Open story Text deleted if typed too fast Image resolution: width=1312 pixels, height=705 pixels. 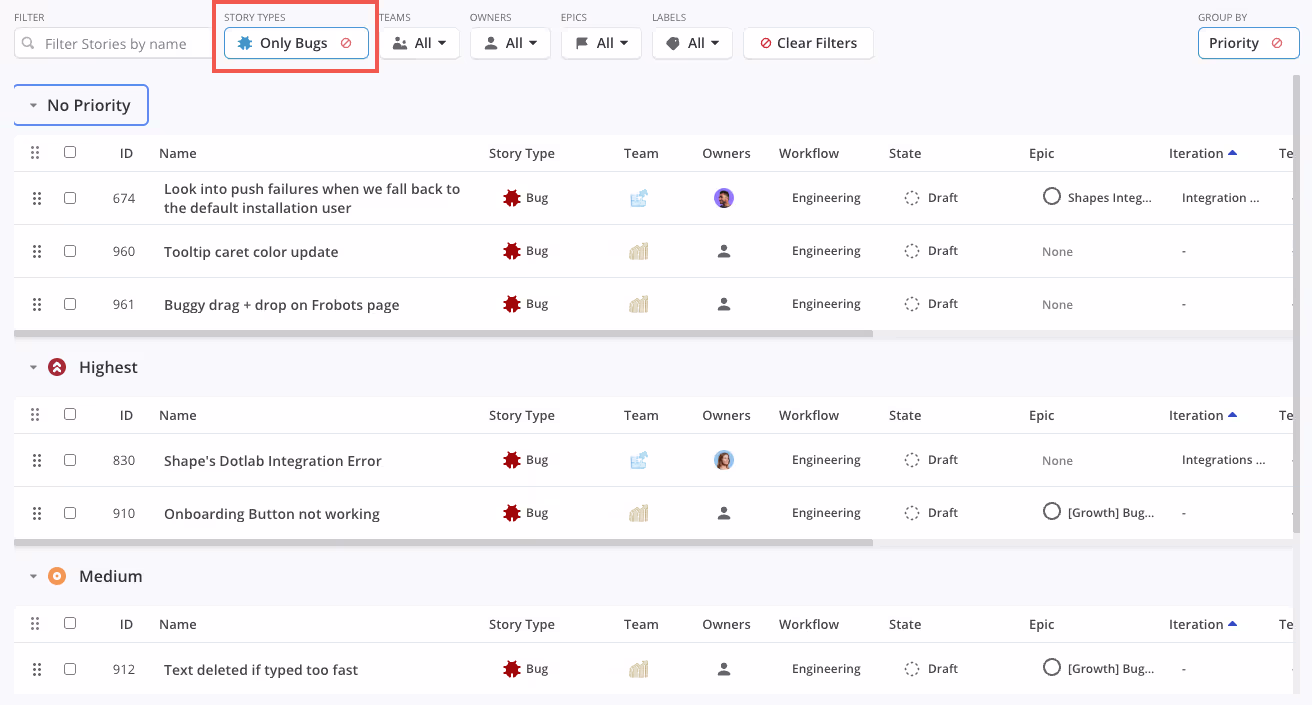pyautogui.click(x=261, y=670)
